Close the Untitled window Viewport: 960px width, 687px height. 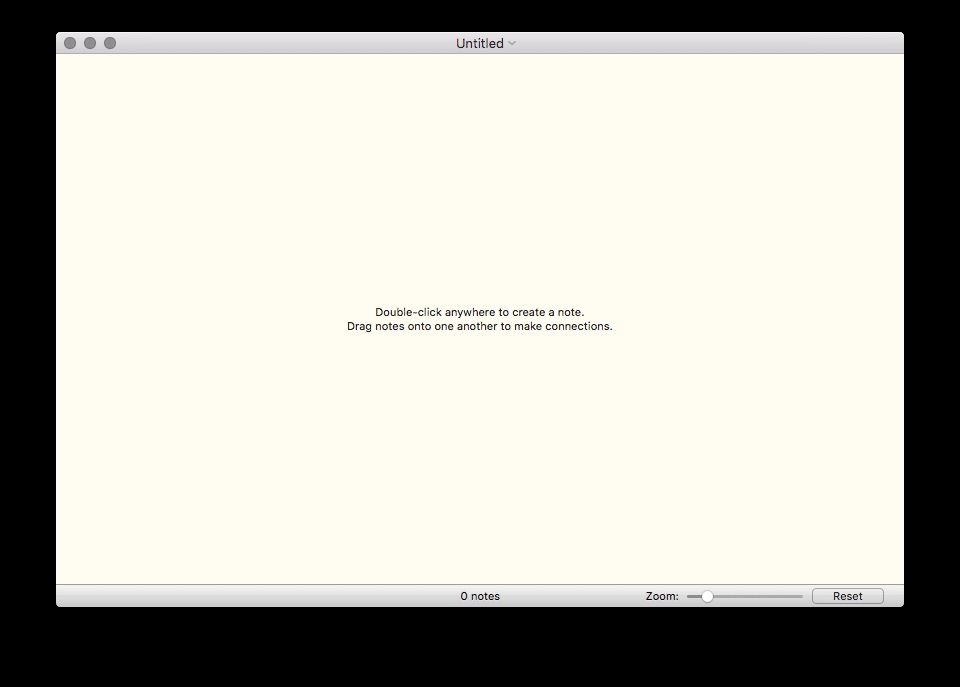(69, 43)
